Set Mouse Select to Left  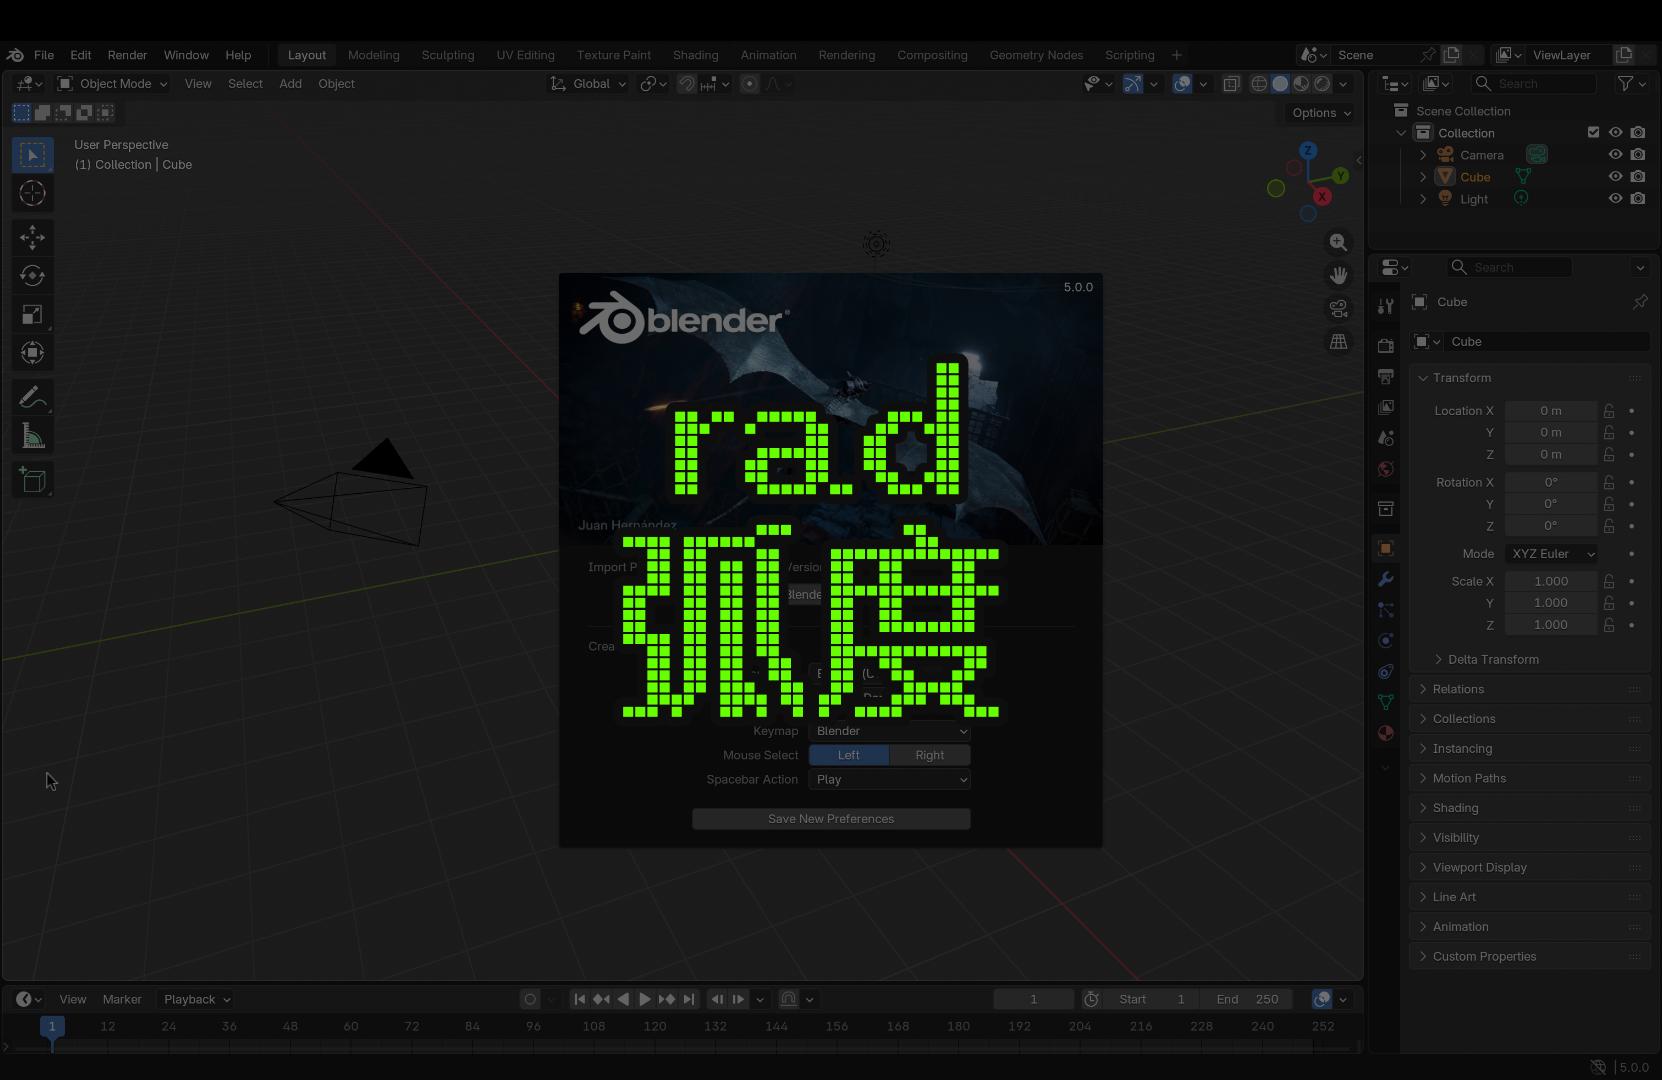pos(849,755)
